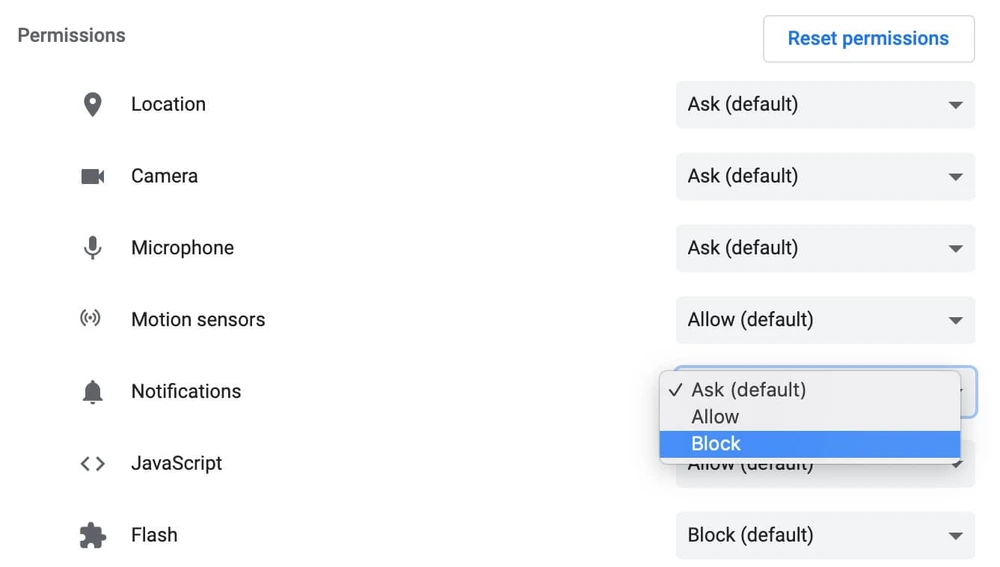Image resolution: width=1000 pixels, height=567 pixels.
Task: Click the Microphone icon
Action: [x=92, y=248]
